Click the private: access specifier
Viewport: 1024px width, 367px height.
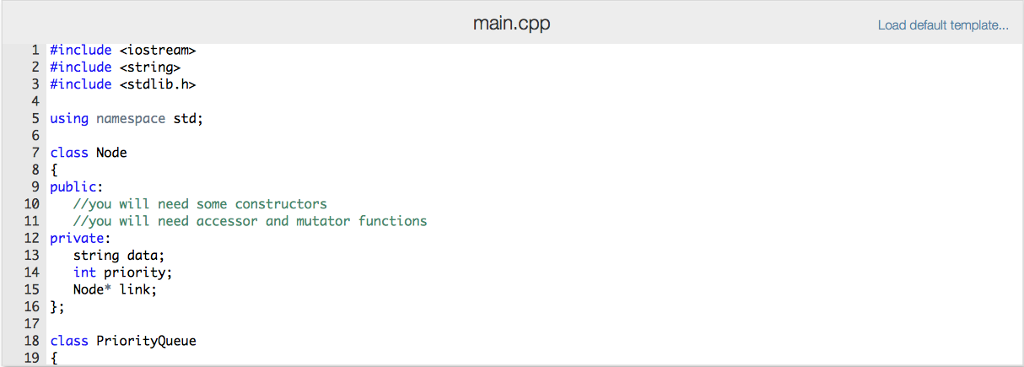coord(80,238)
